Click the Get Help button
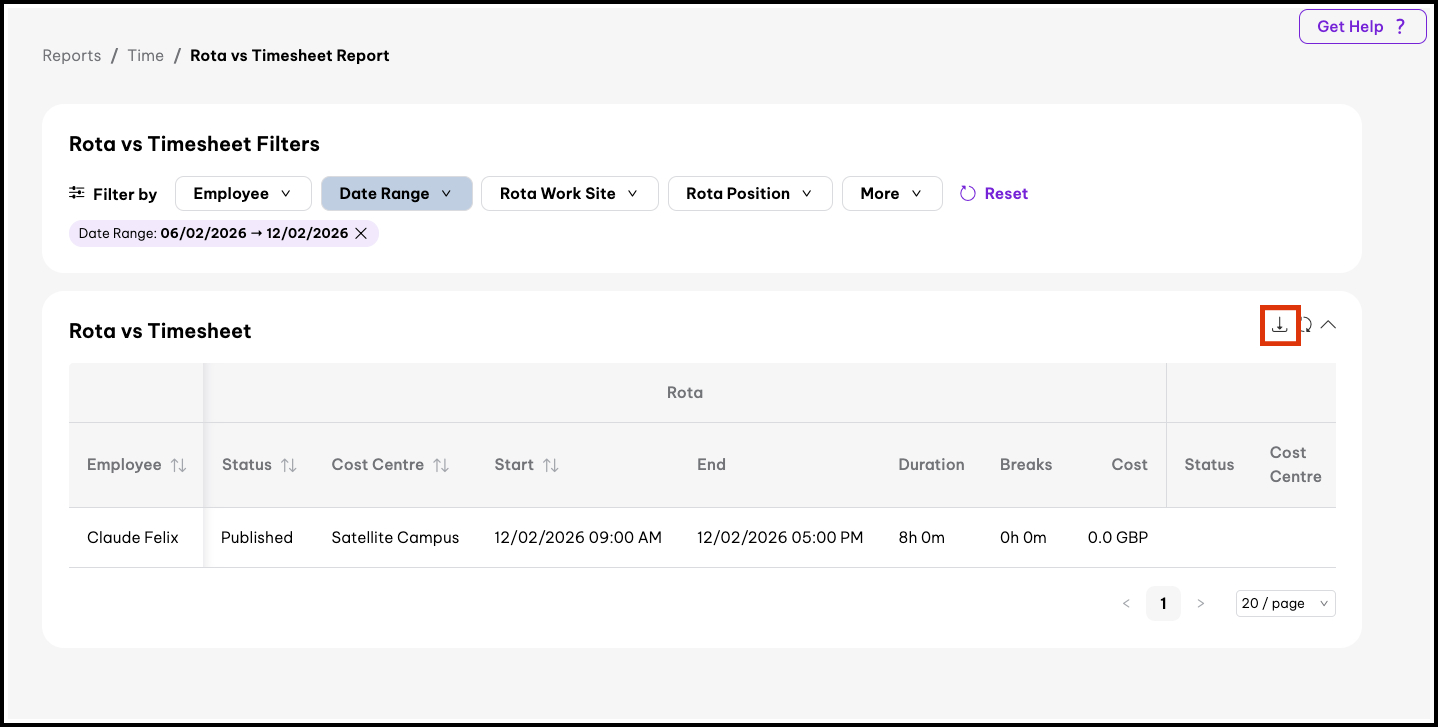The height and width of the screenshot is (727, 1438). (x=1361, y=27)
